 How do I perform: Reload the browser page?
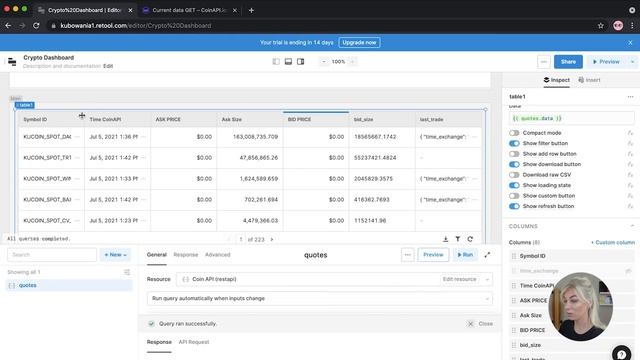pos(36,26)
